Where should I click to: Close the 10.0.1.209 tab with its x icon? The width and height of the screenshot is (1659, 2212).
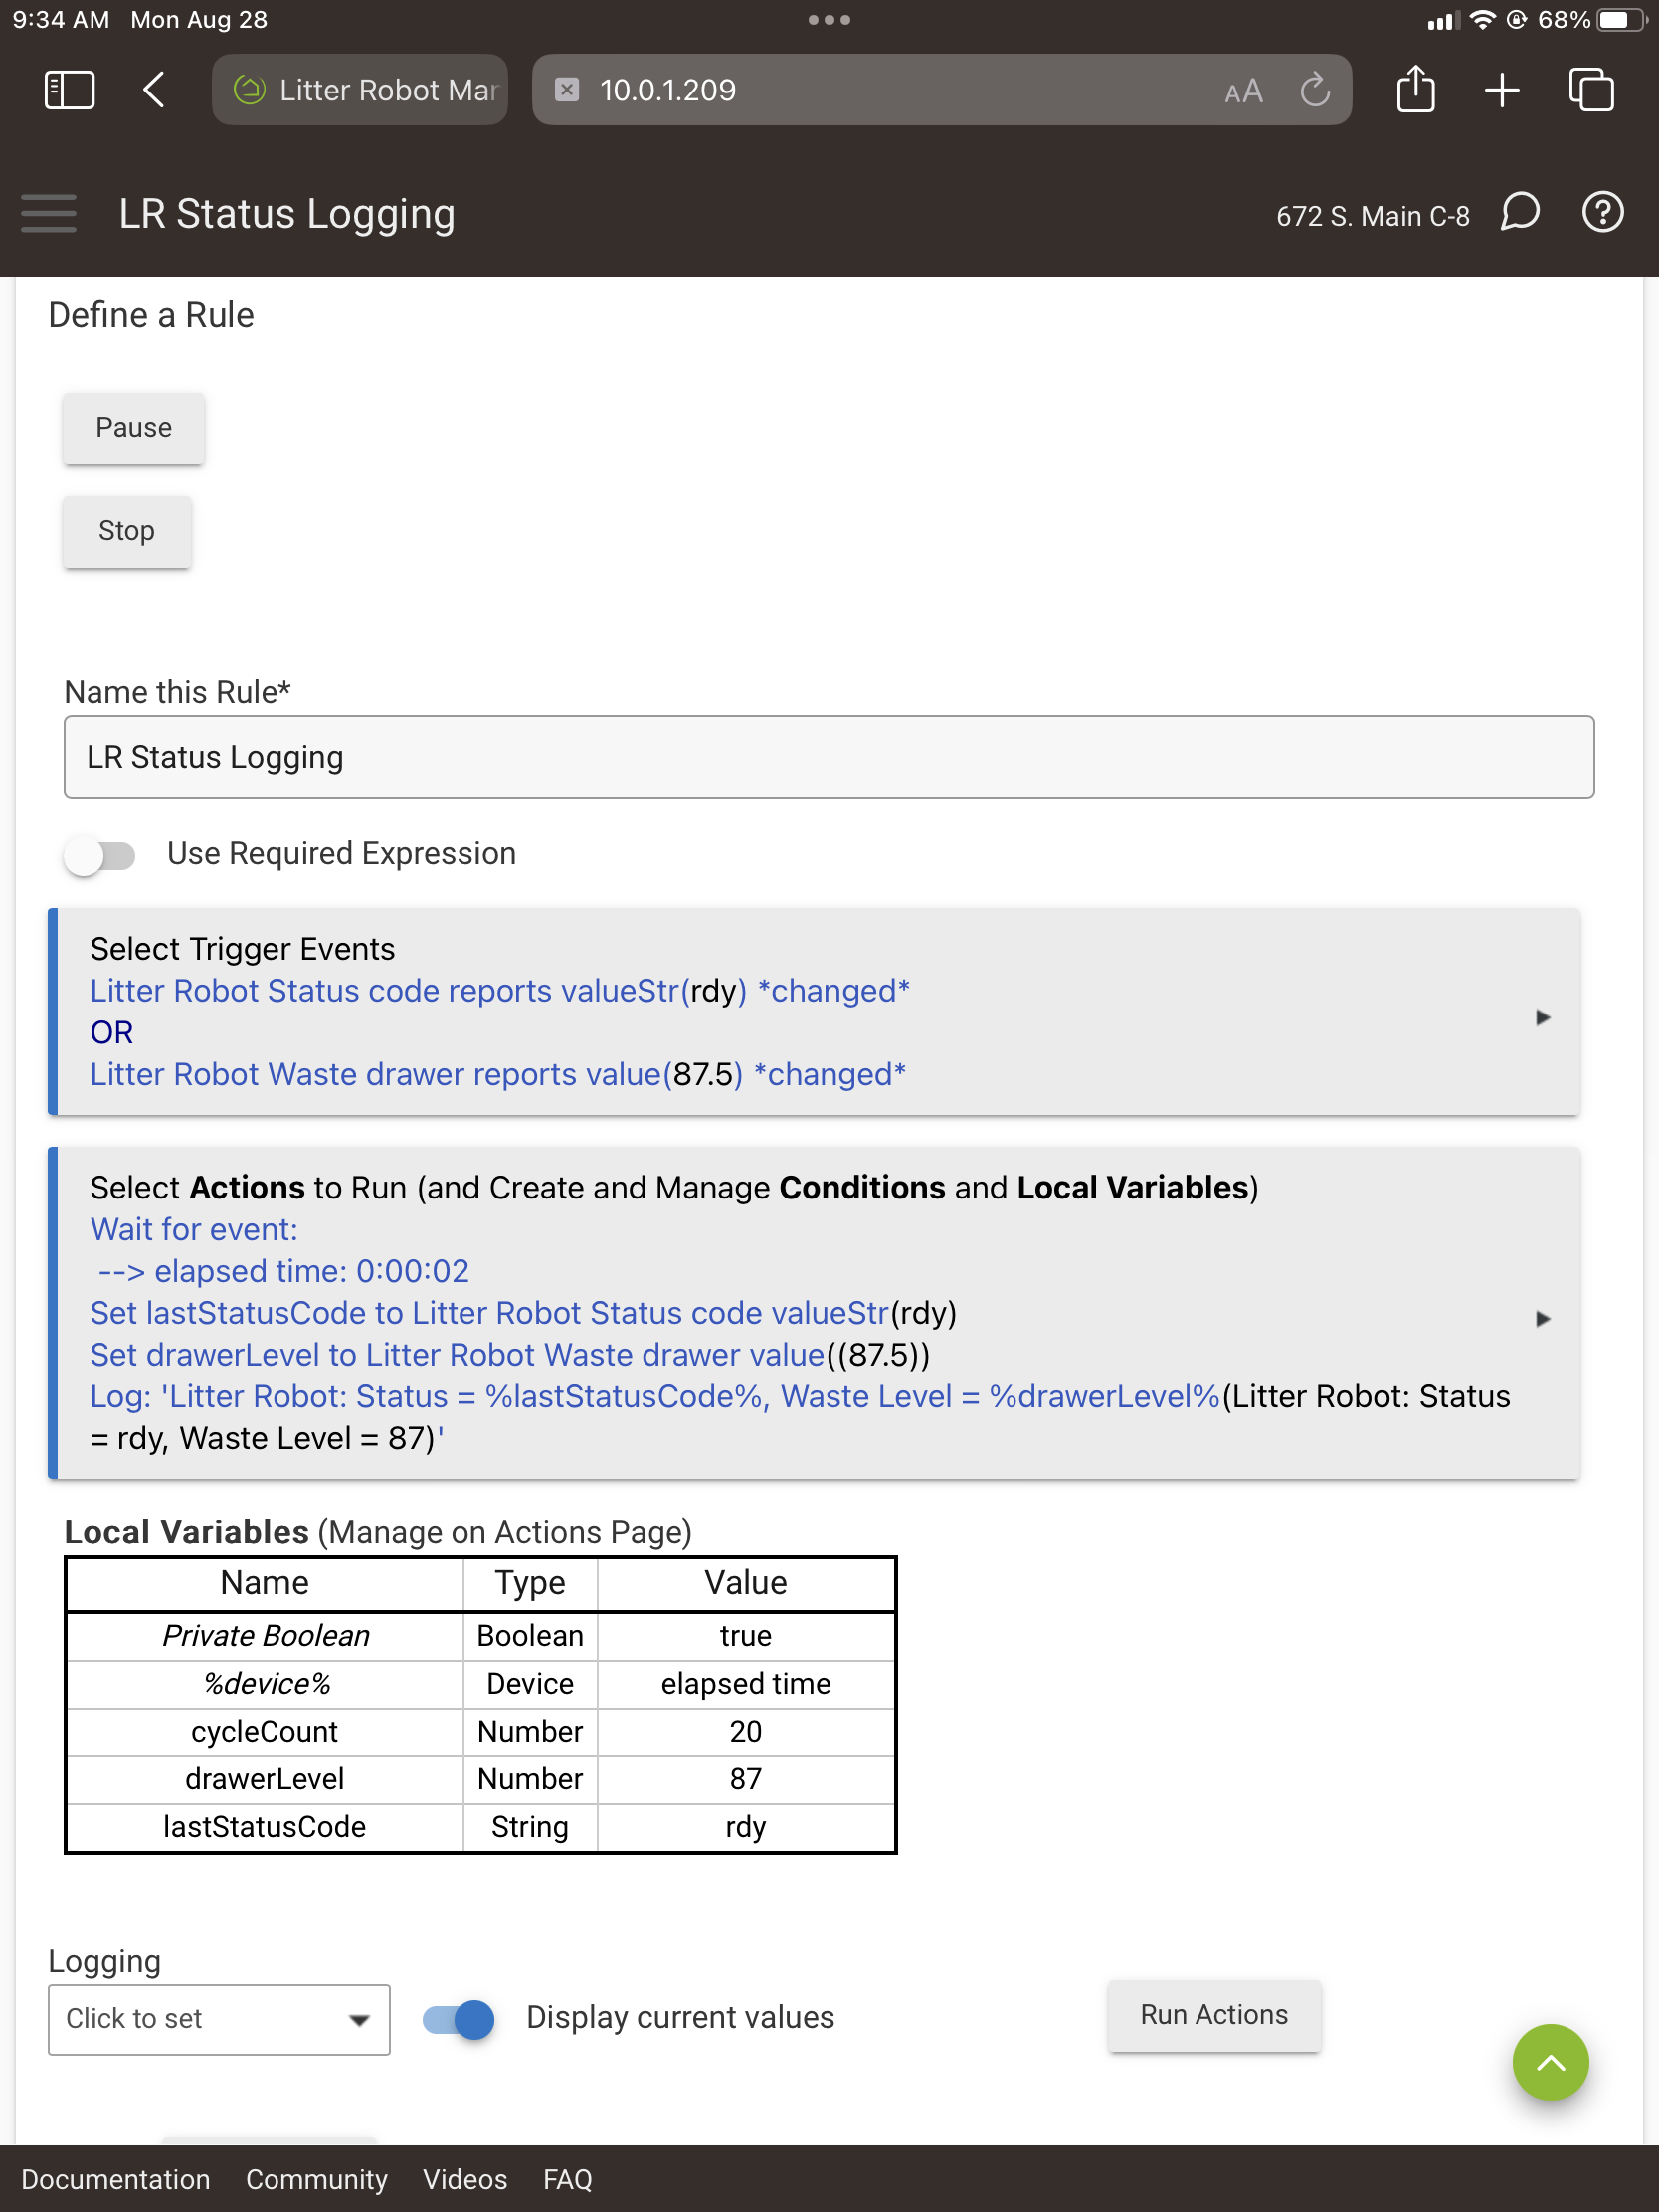click(567, 90)
